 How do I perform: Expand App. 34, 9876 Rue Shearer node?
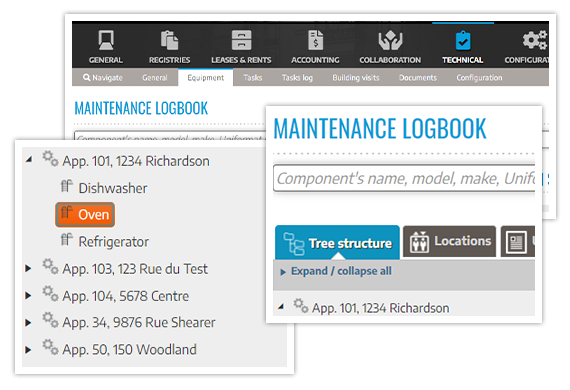[x=28, y=322]
